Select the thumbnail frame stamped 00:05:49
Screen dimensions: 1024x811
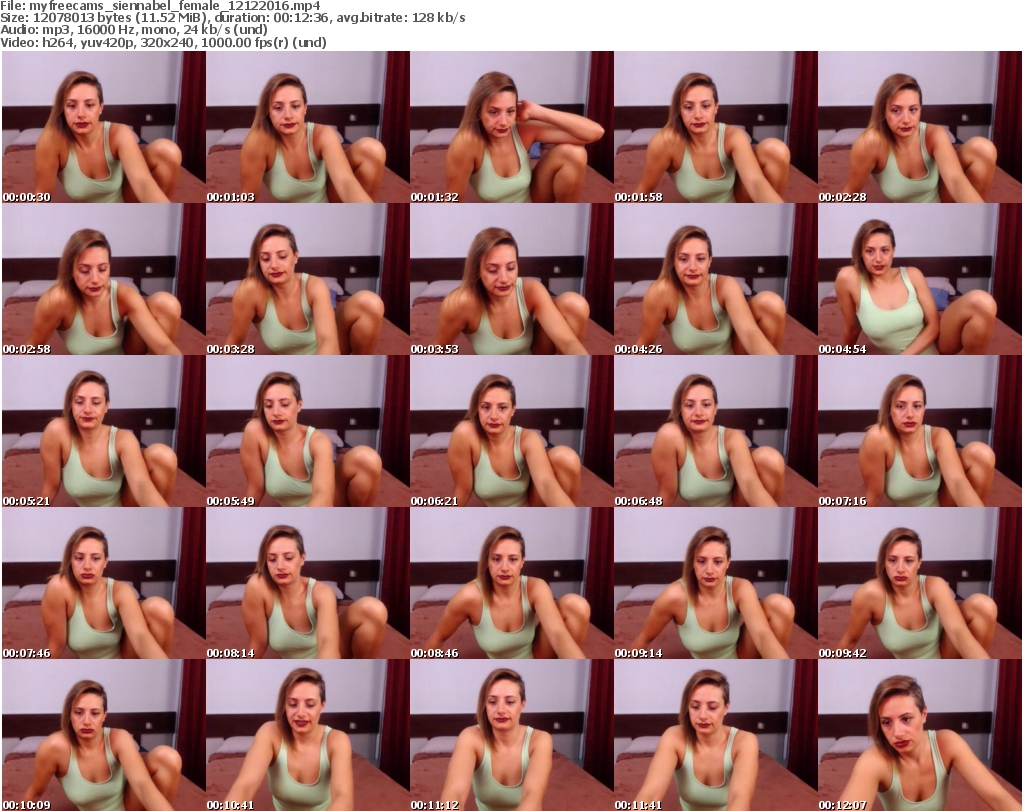point(308,431)
